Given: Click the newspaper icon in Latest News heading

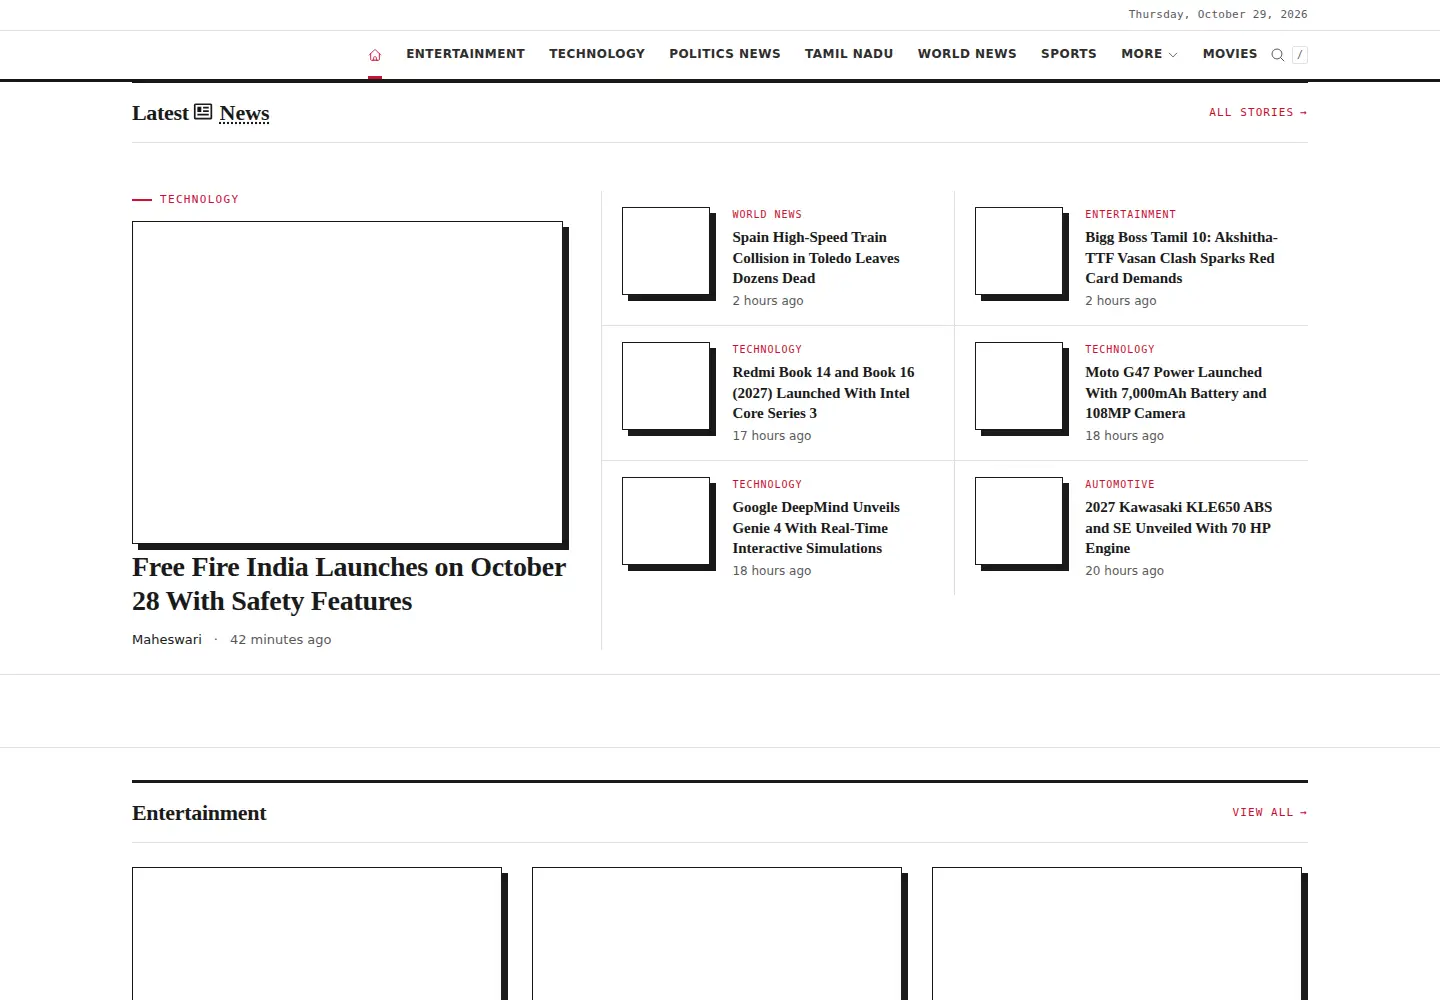Looking at the screenshot, I should (203, 112).
